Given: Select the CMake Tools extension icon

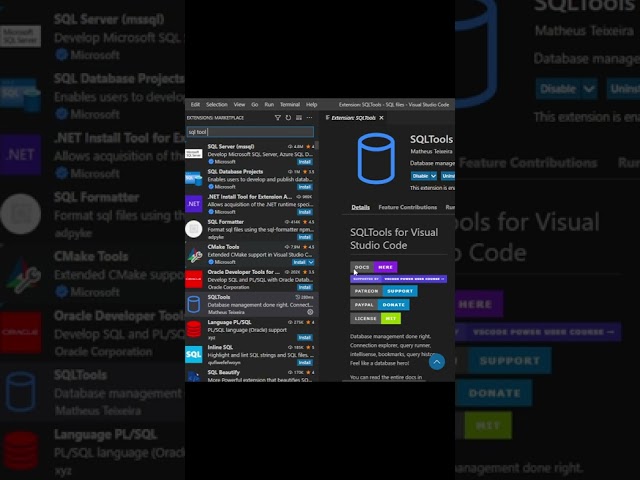Looking at the screenshot, I should pyautogui.click(x=193, y=254).
